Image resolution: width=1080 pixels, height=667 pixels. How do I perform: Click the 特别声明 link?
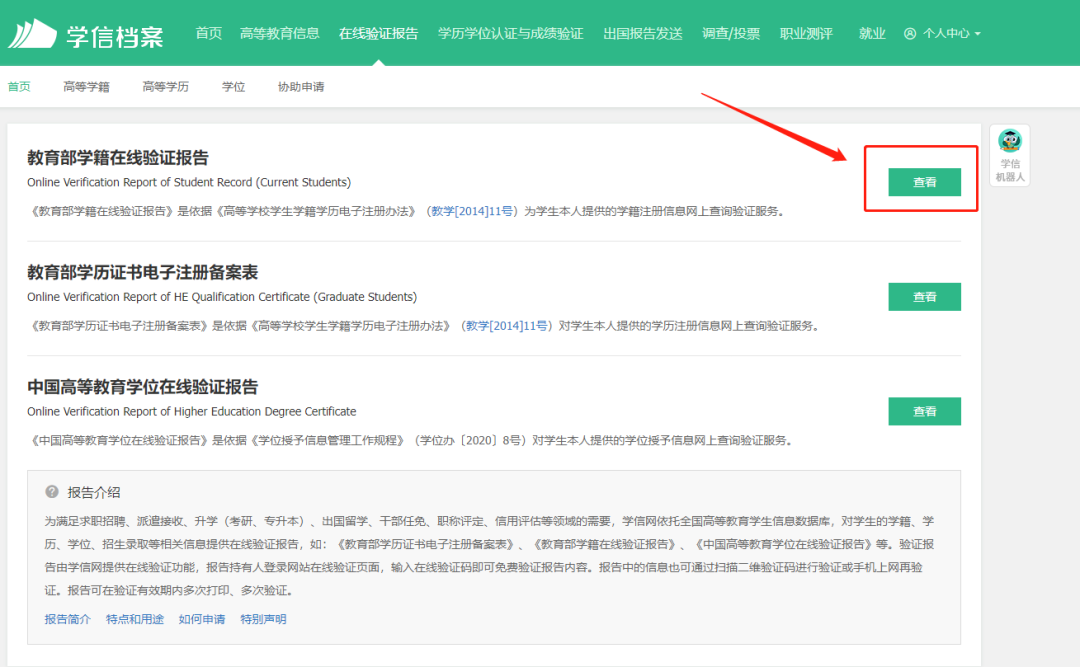click(263, 619)
